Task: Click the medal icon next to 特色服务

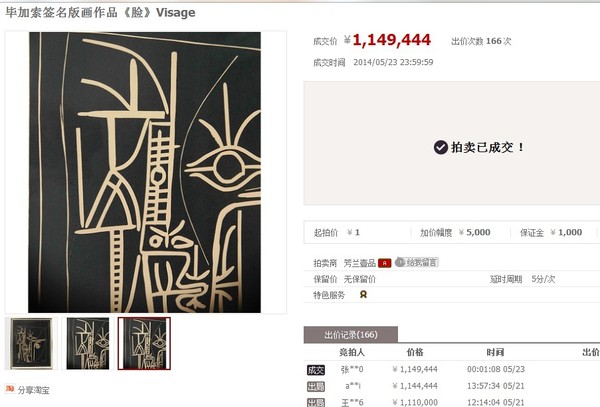Action: click(x=363, y=295)
